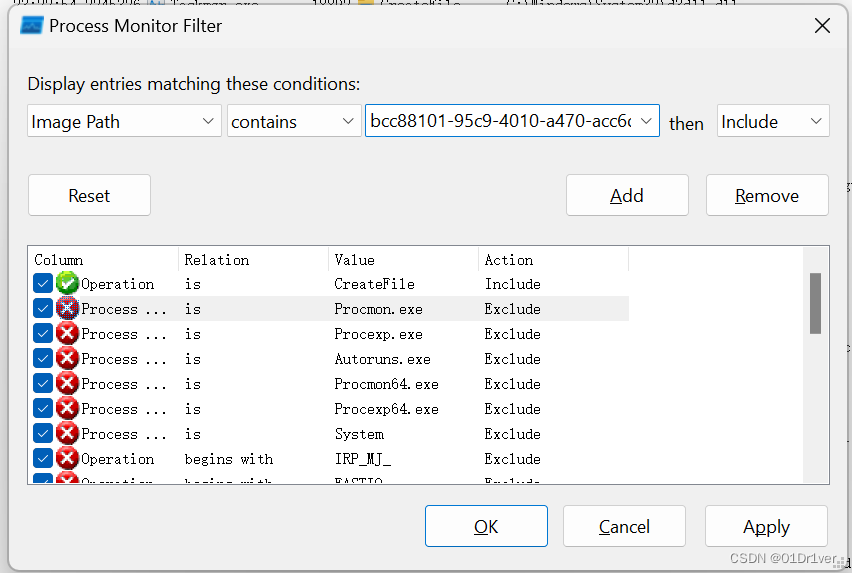
Task: Click the red Exclude icon for System
Action: 67,434
